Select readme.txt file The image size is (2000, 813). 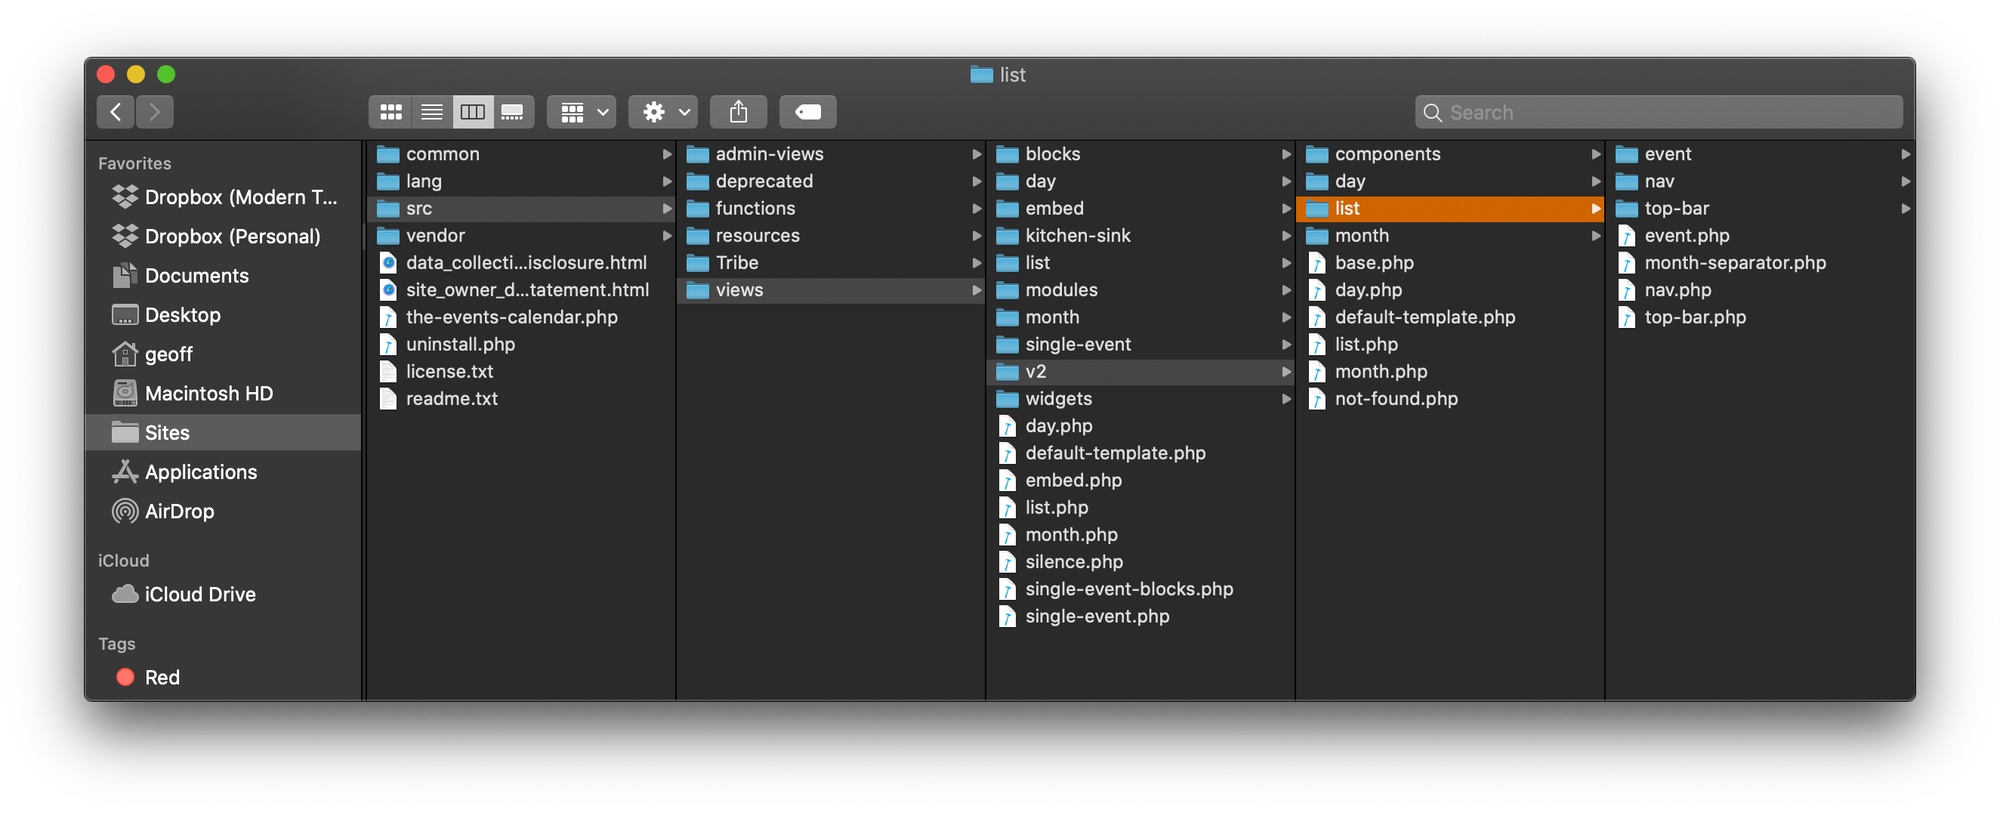click(522, 398)
